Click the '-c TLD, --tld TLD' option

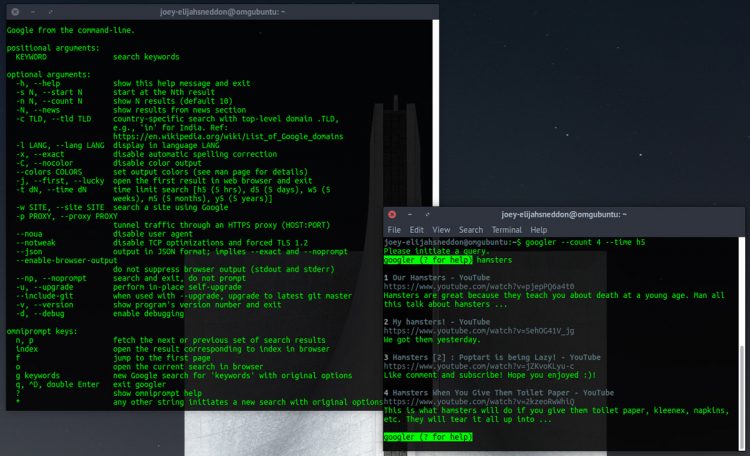(x=53, y=119)
